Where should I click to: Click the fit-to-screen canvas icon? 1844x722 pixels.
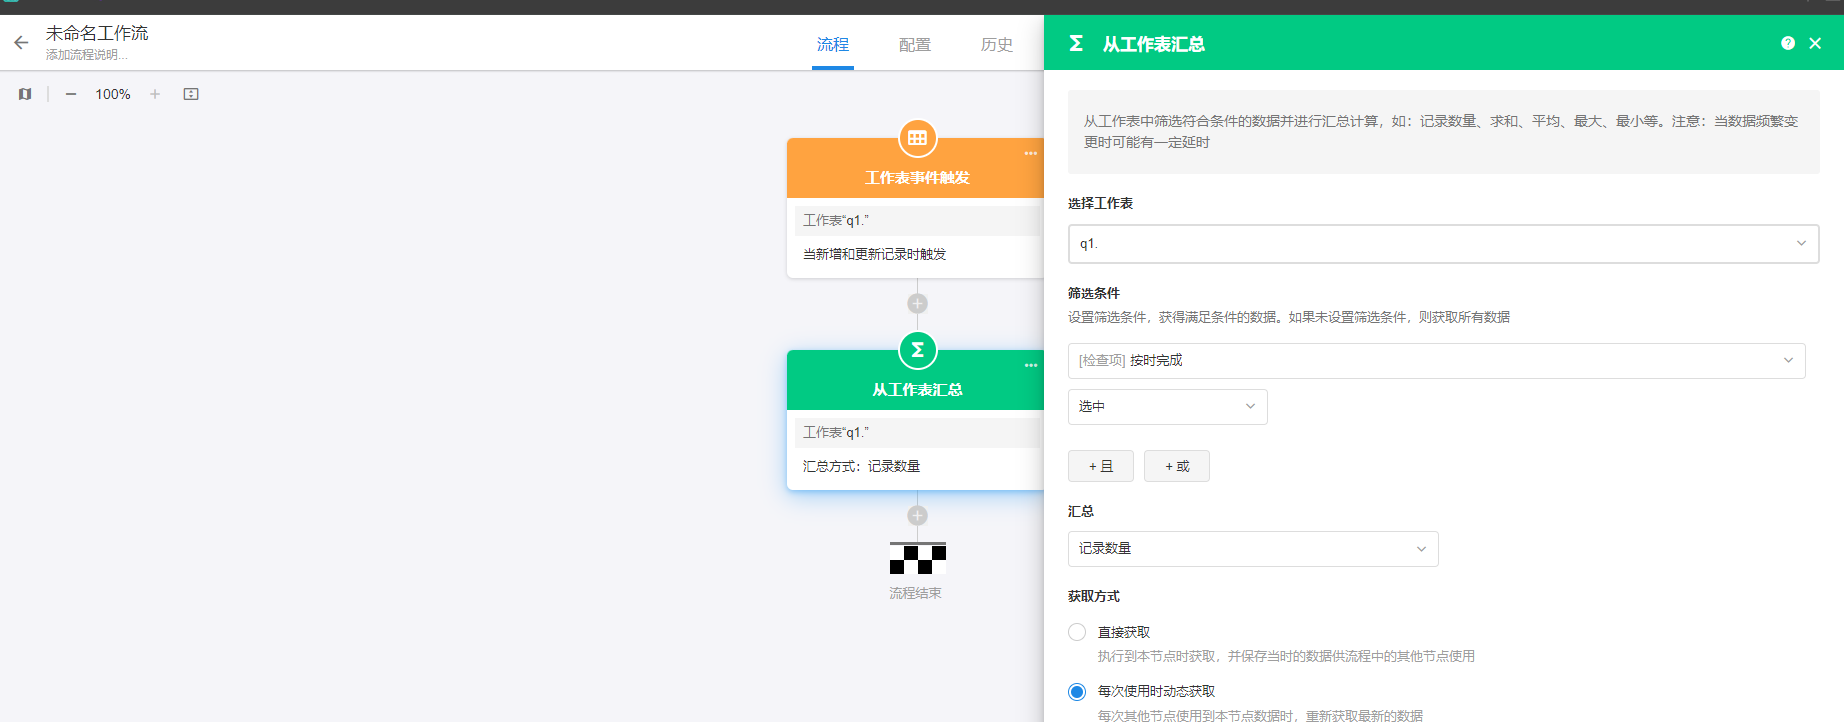click(x=191, y=94)
